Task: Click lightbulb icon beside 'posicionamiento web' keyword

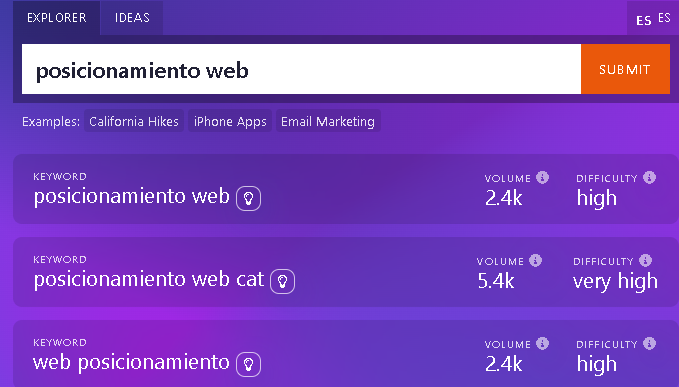Action: tap(248, 198)
